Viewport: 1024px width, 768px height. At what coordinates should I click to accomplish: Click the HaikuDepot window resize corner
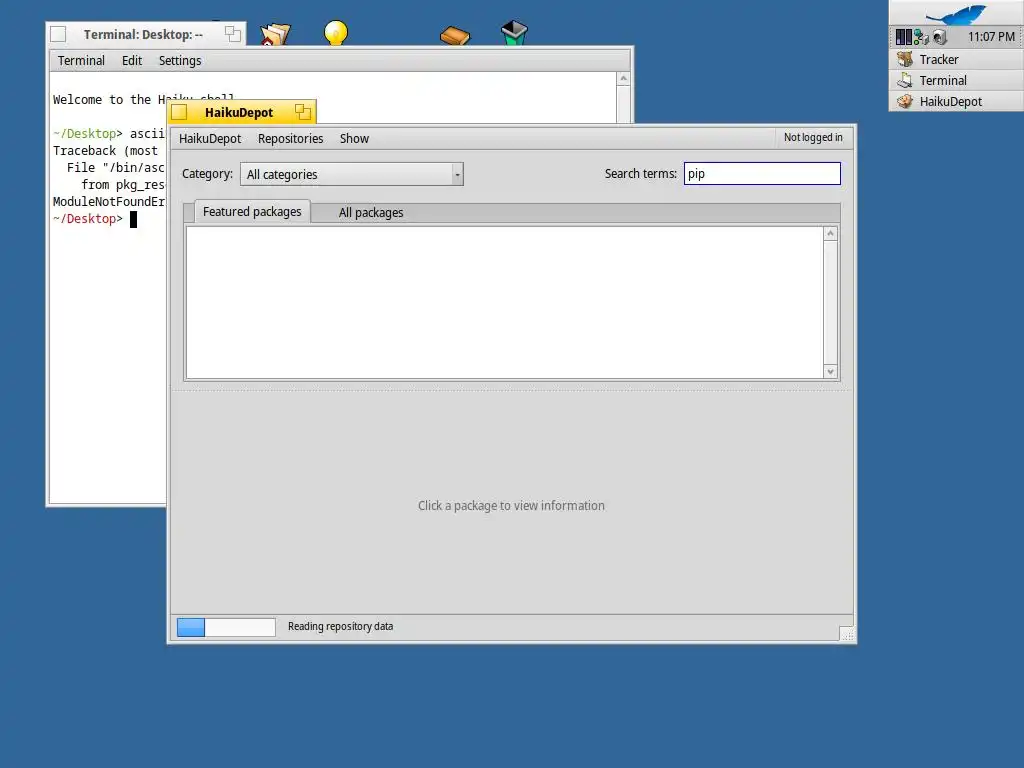847,634
